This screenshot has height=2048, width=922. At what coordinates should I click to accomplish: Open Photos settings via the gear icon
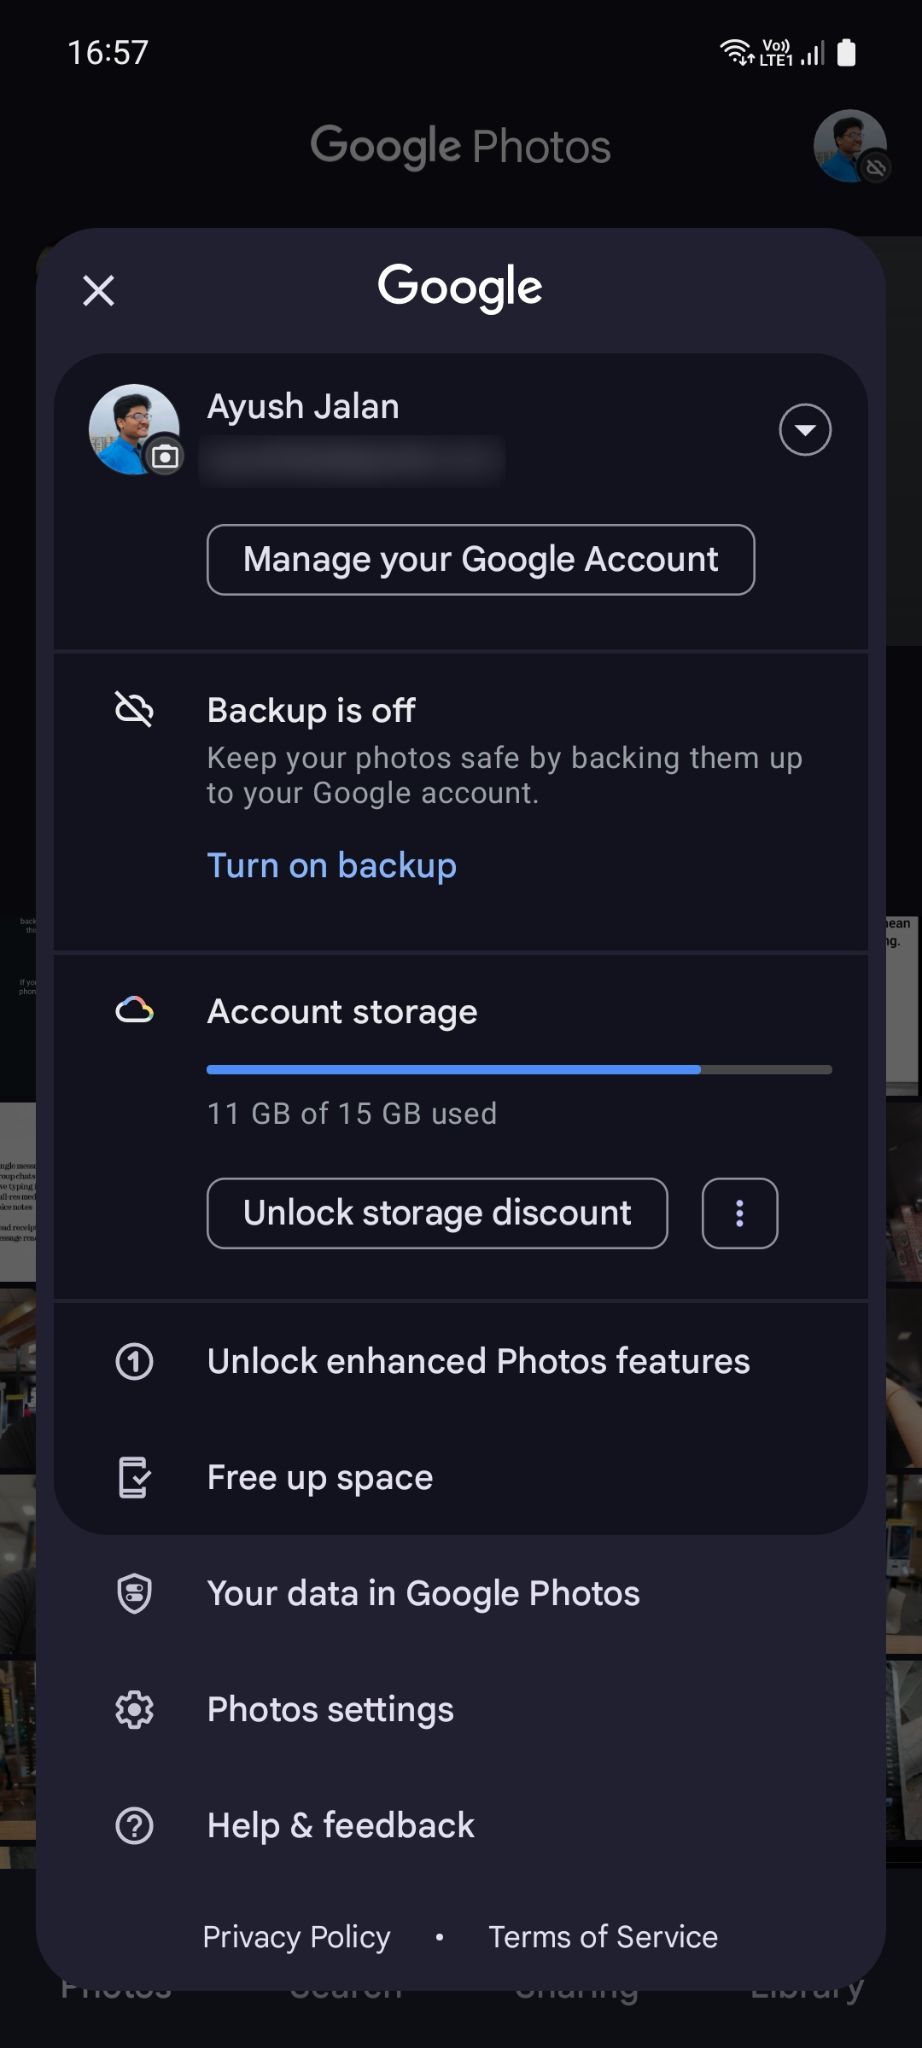click(x=133, y=1709)
